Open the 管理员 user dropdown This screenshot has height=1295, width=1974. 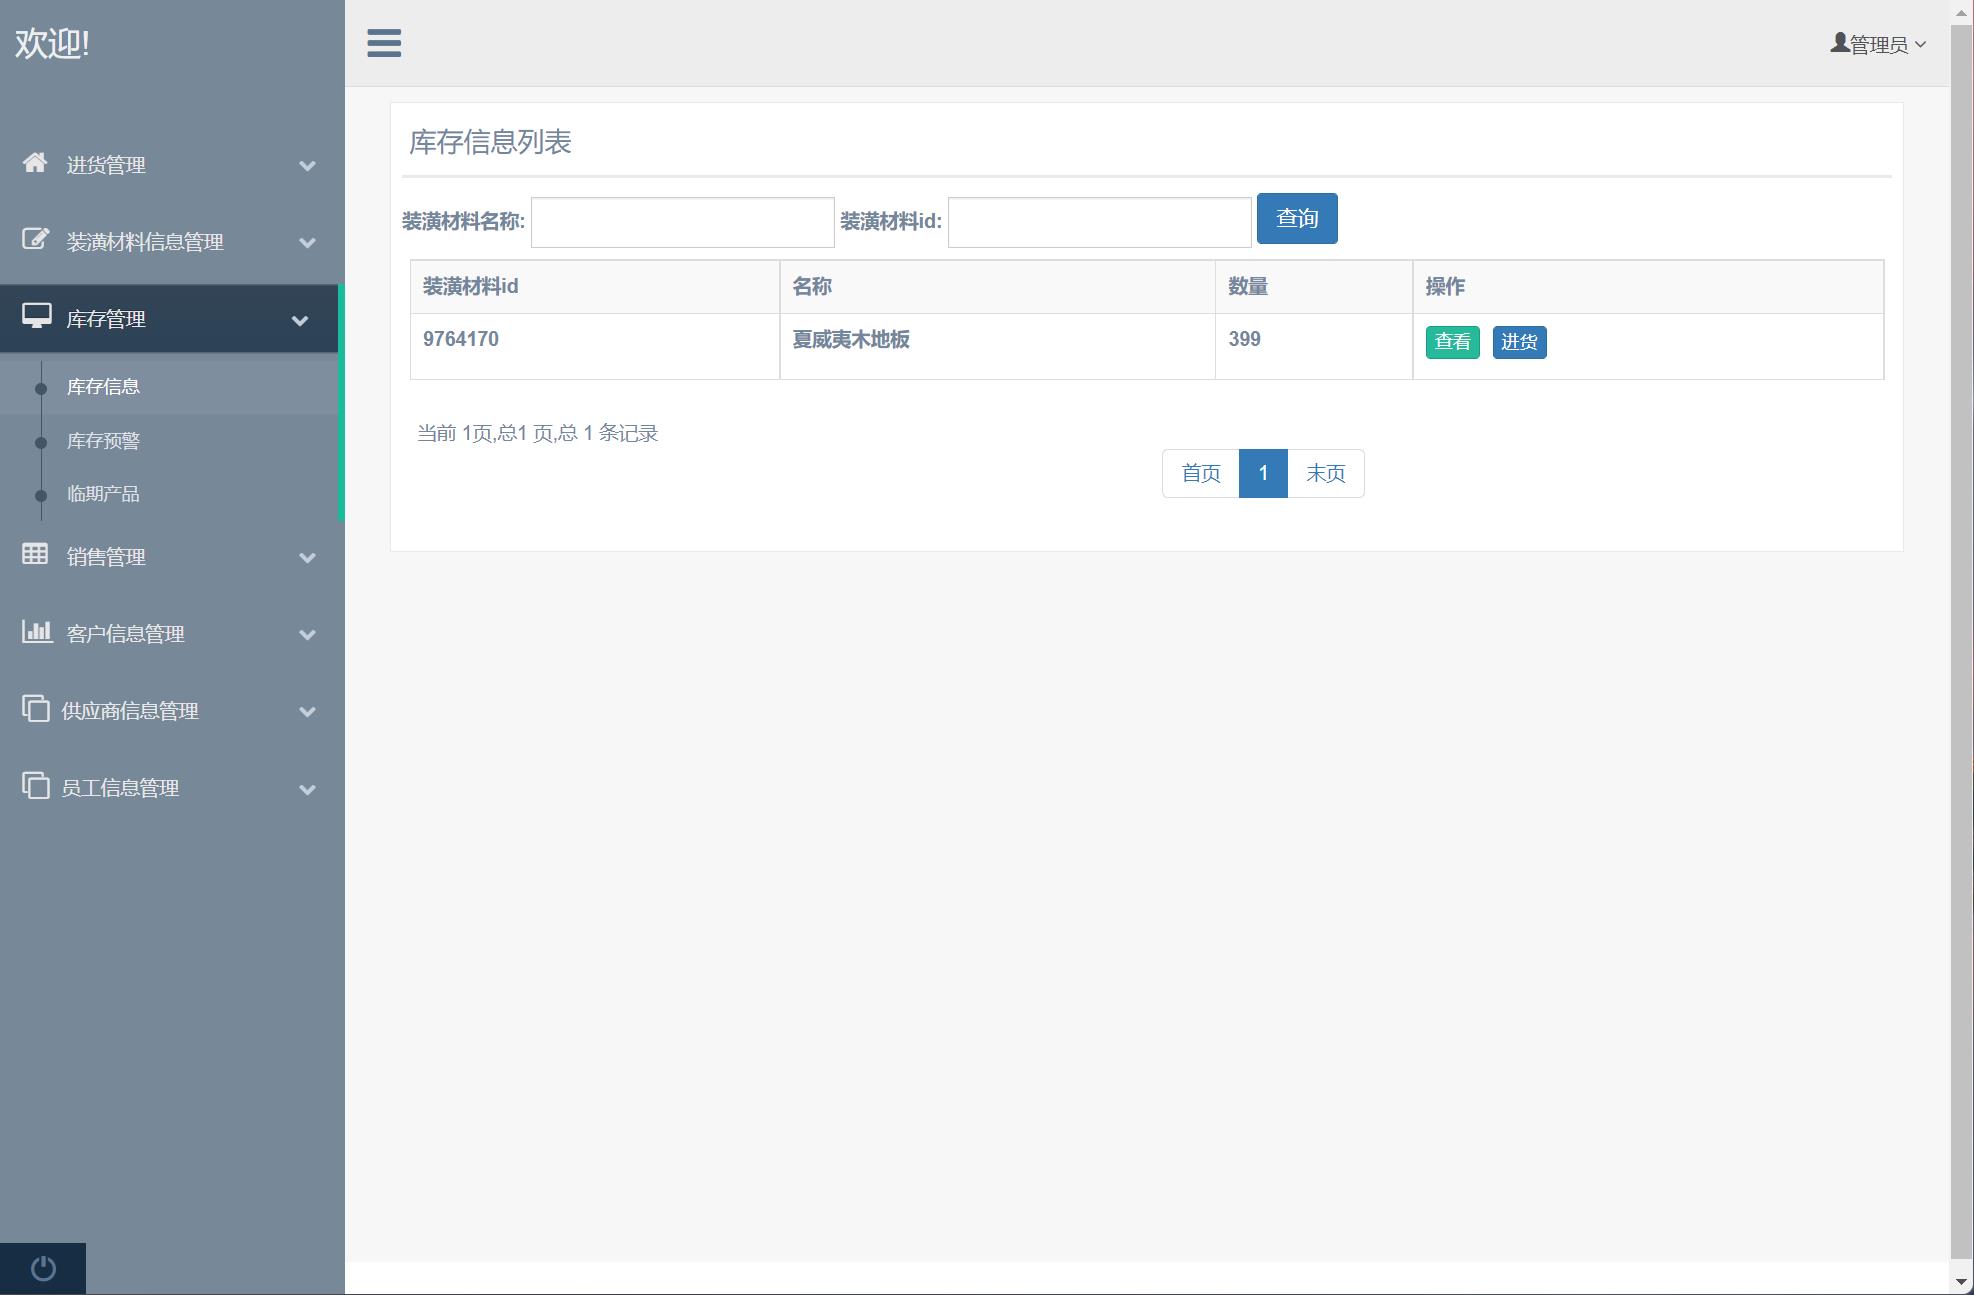[x=1878, y=44]
